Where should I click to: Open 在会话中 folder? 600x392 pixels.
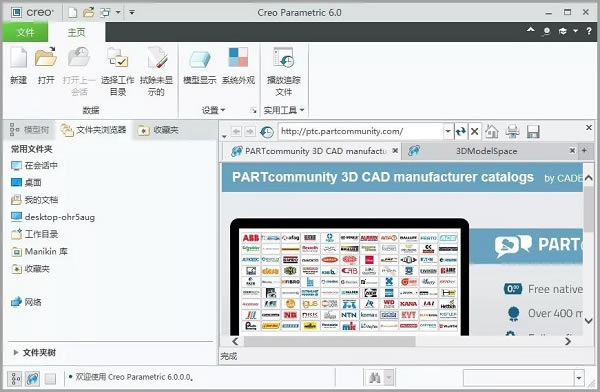[34, 165]
